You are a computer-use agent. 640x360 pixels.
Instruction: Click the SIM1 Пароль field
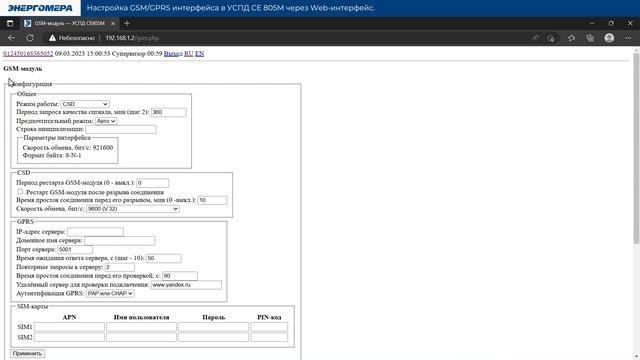point(213,327)
